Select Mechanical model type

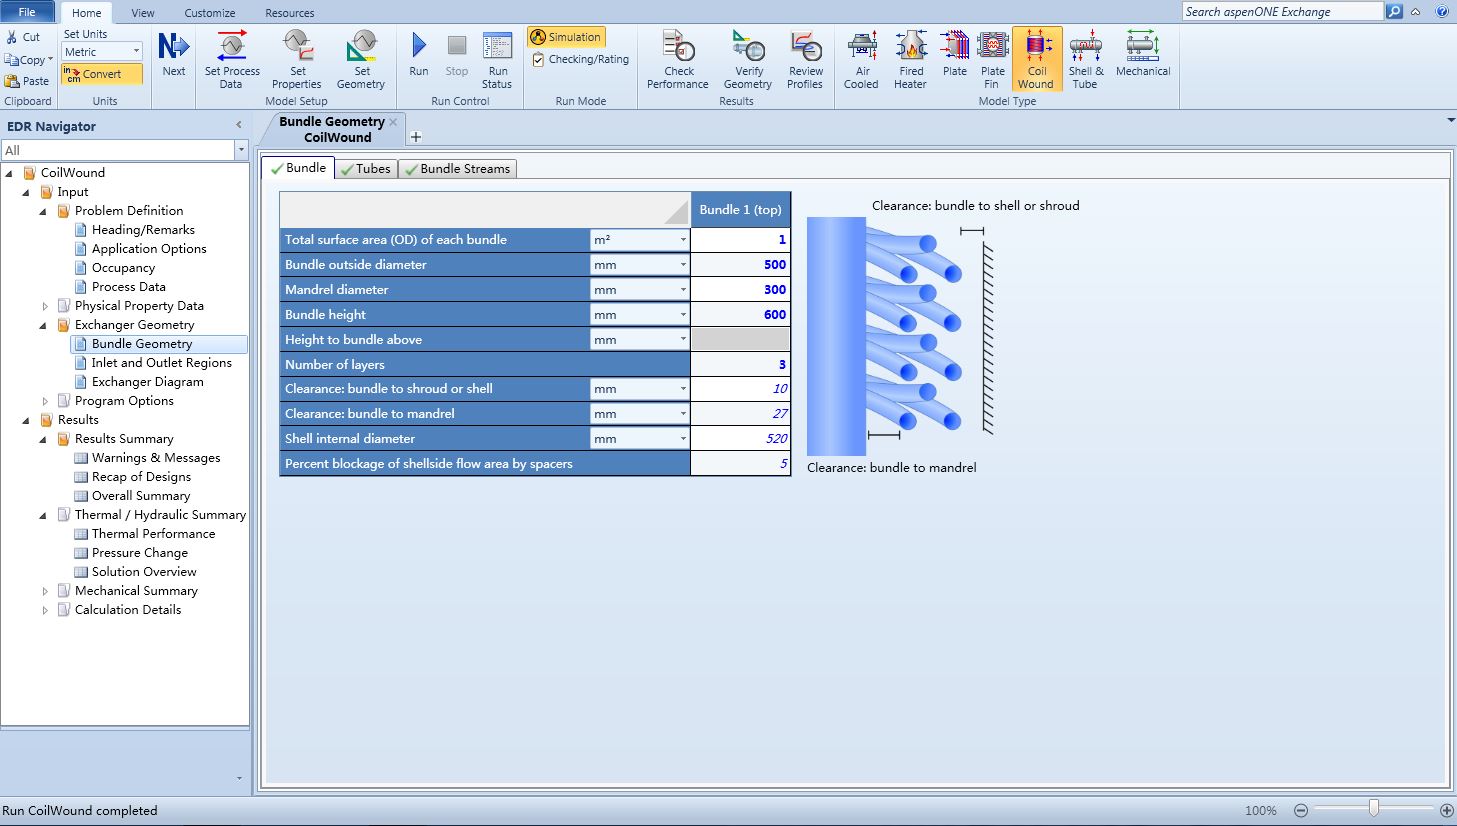pyautogui.click(x=1143, y=53)
